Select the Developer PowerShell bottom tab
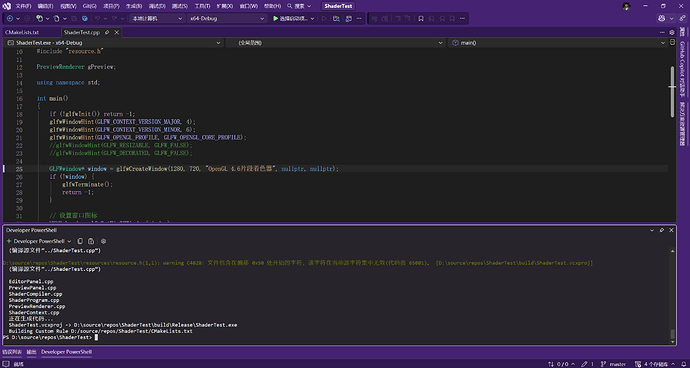This screenshot has height=368, width=690. point(66,352)
